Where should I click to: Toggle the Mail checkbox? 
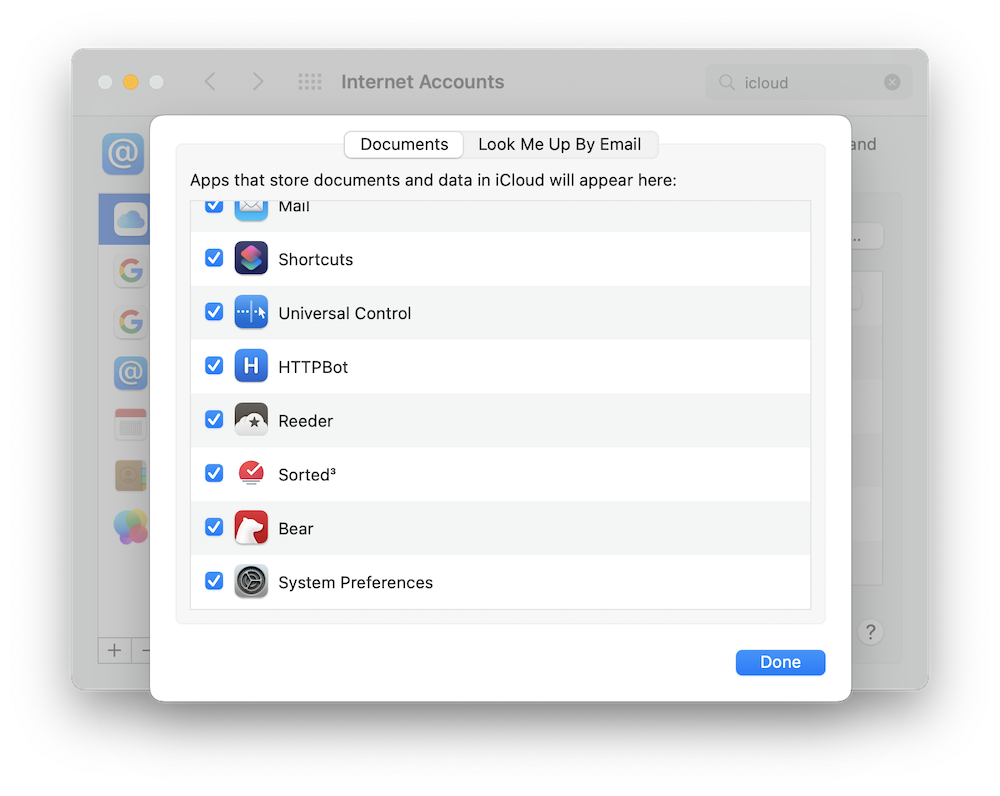coord(213,204)
